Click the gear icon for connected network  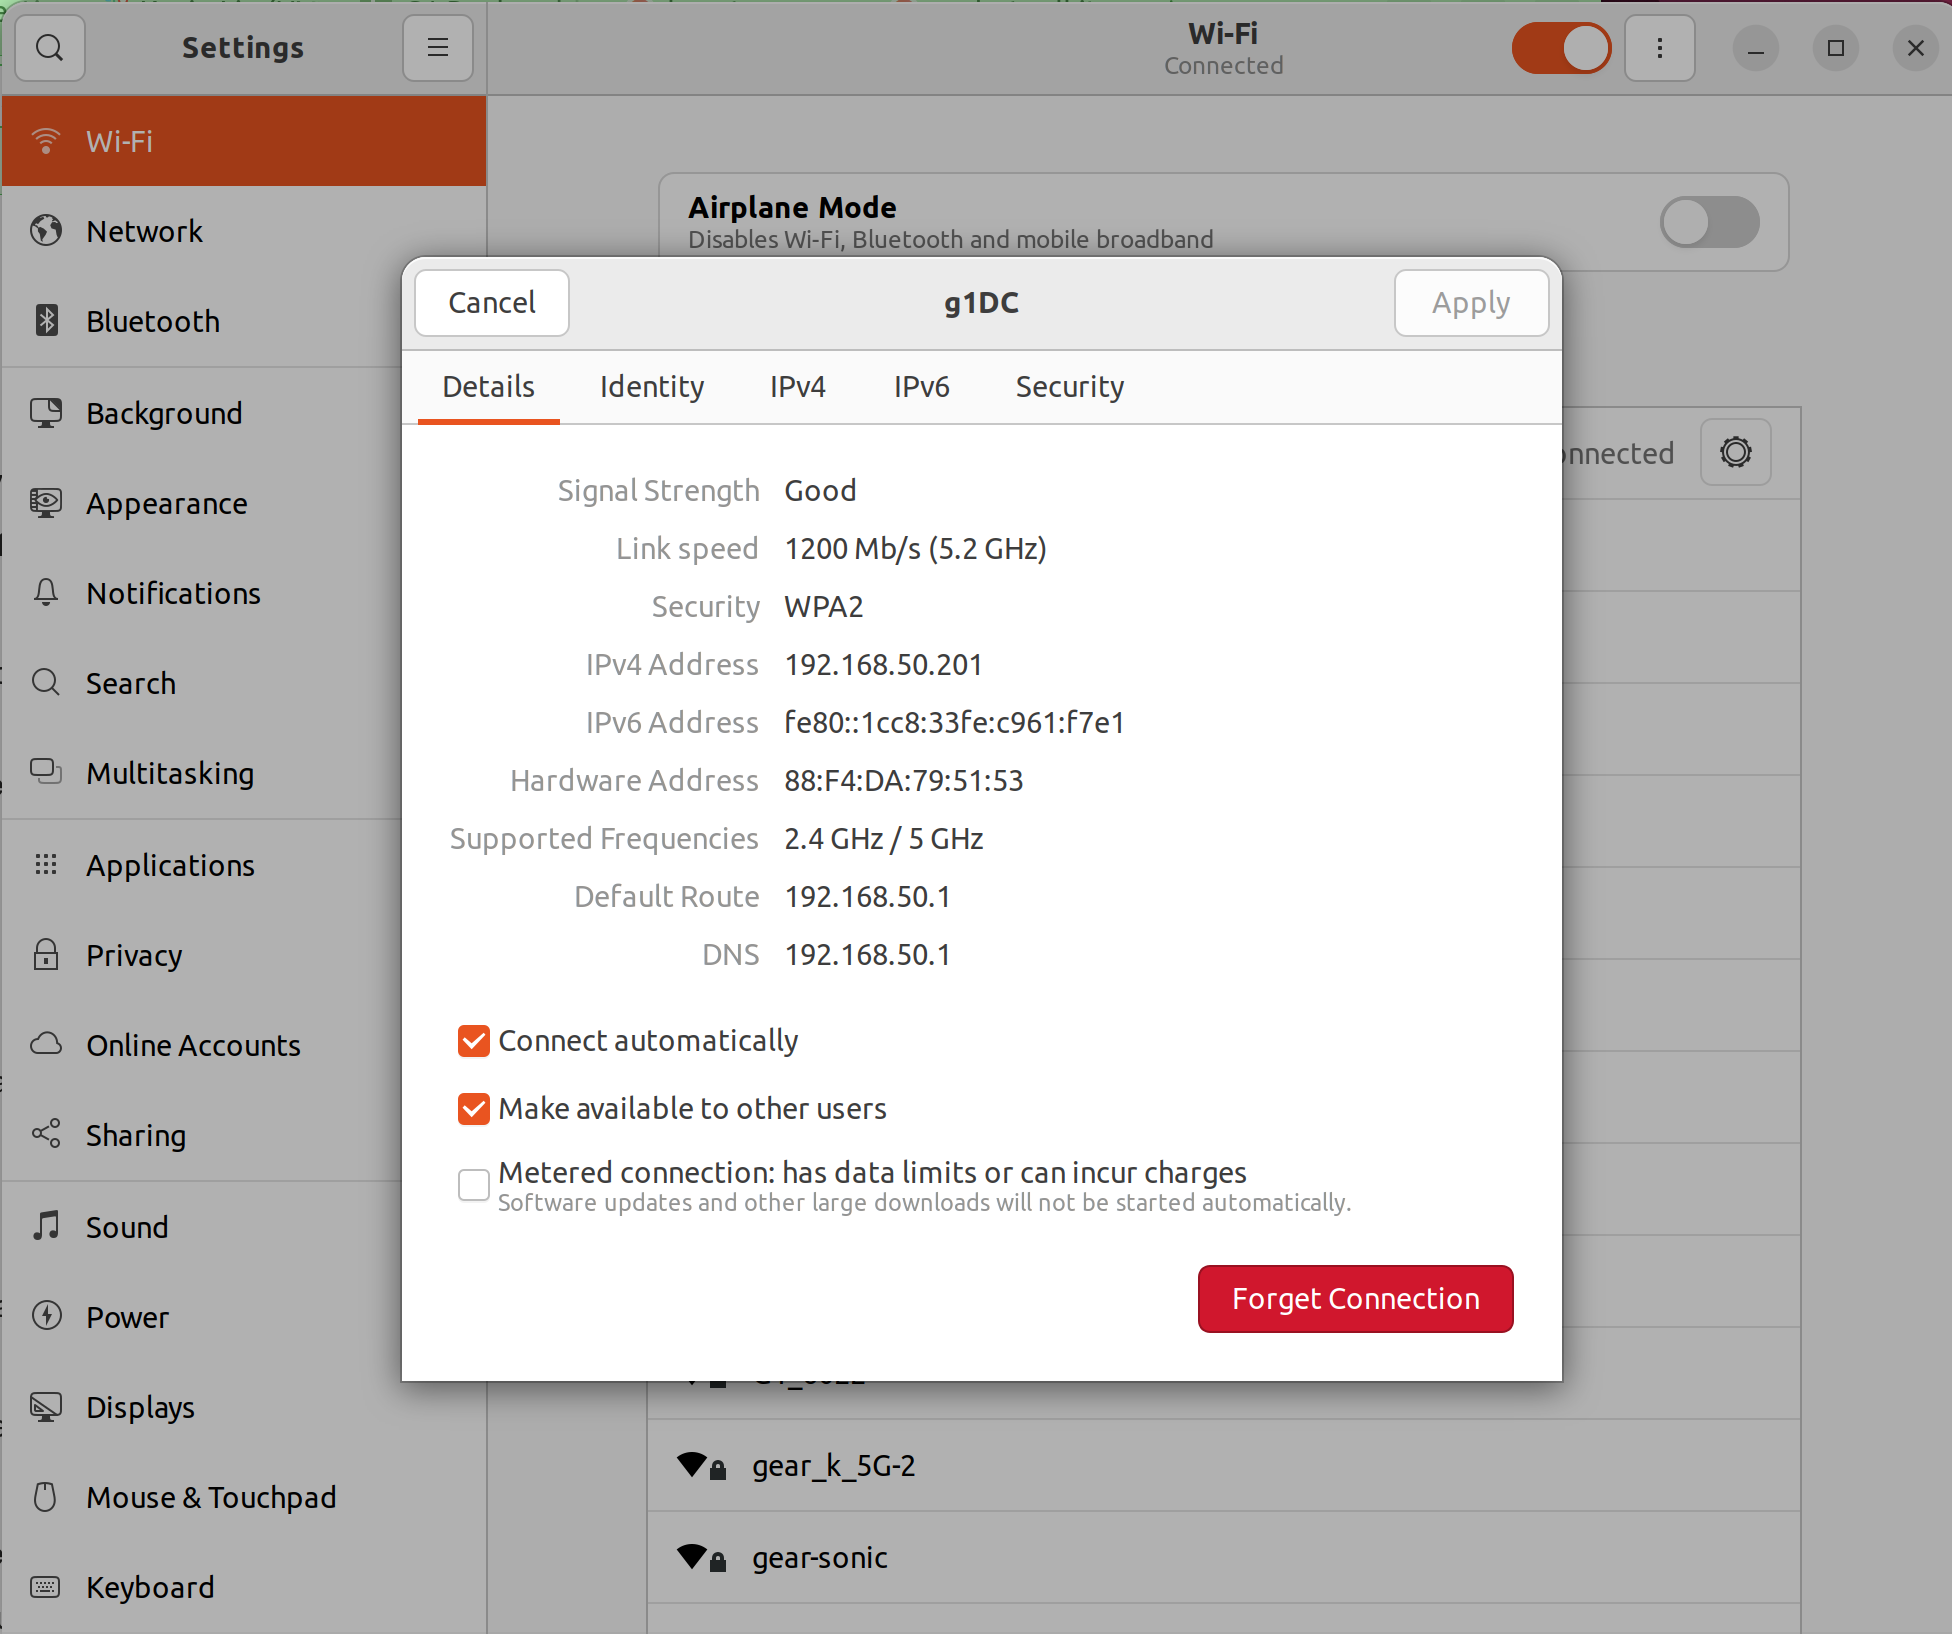coord(1735,453)
